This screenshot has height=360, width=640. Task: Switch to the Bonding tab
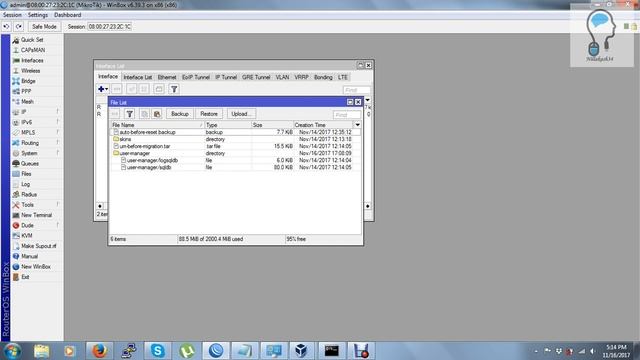click(323, 77)
